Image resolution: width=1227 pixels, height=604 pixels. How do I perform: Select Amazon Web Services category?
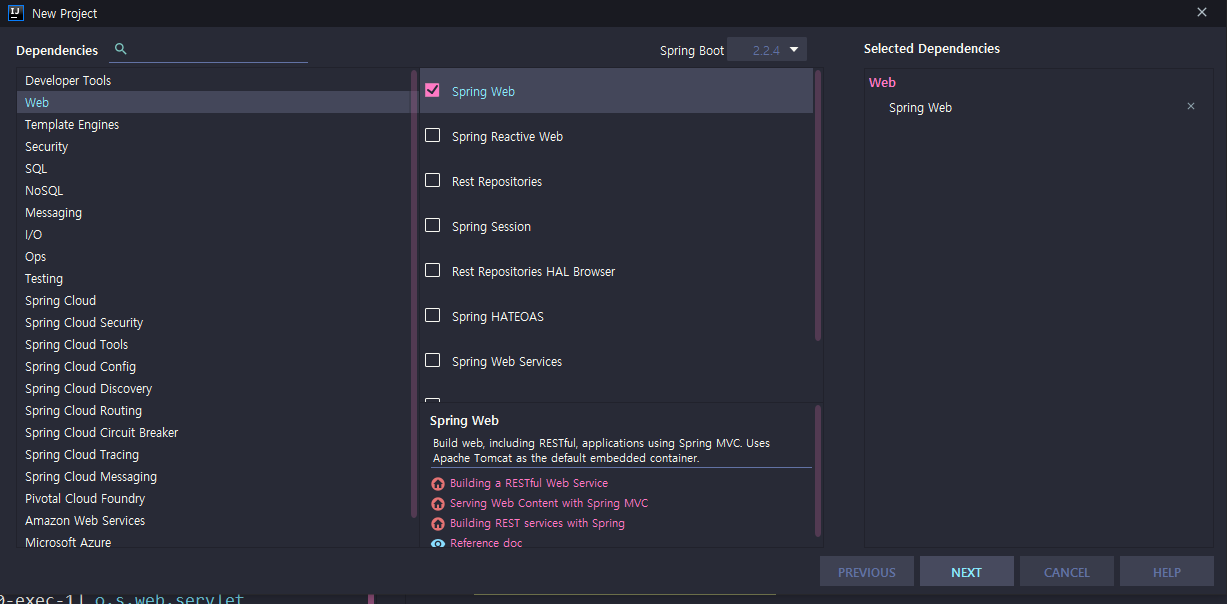point(213,520)
